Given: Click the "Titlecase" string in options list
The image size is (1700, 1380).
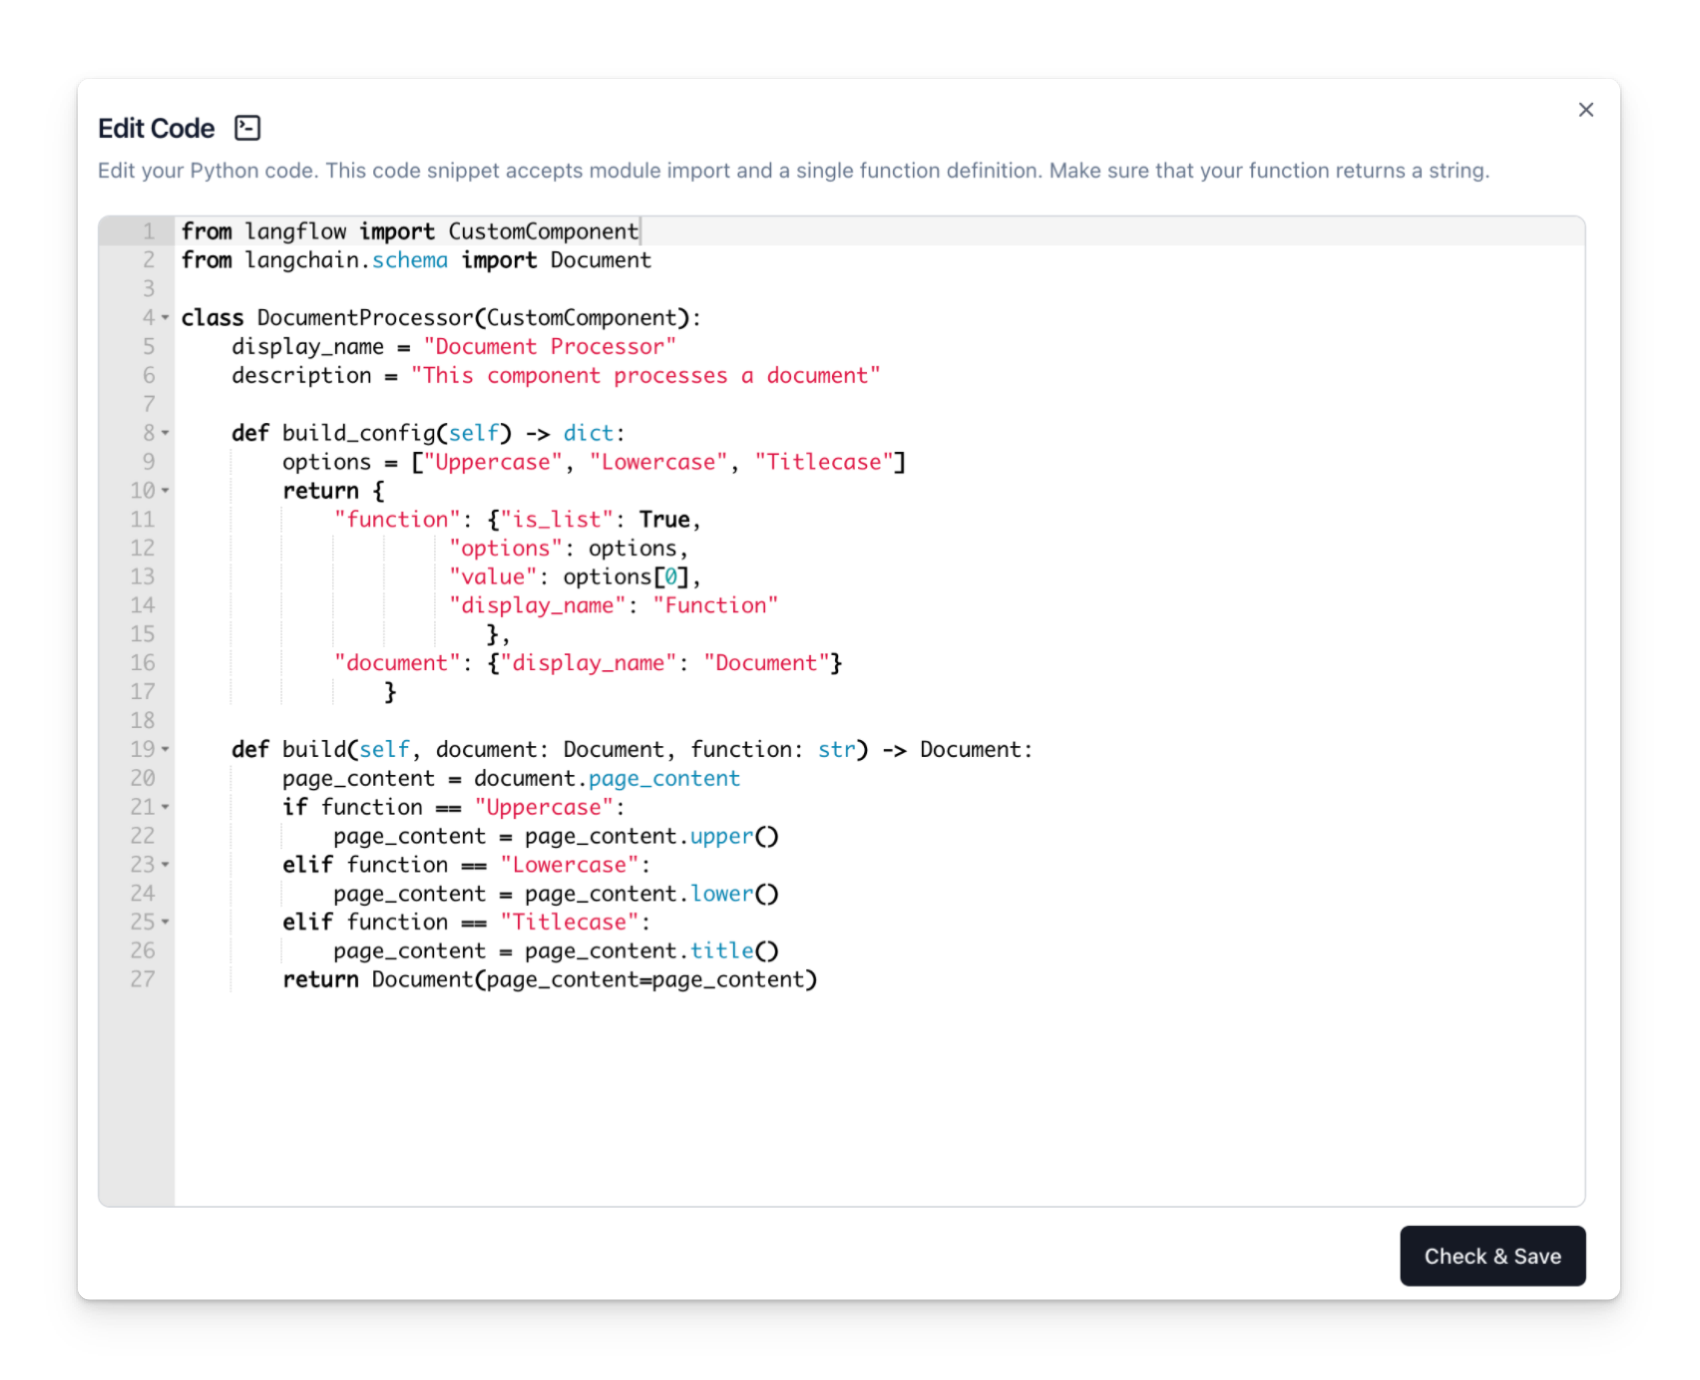Looking at the screenshot, I should click(x=824, y=462).
